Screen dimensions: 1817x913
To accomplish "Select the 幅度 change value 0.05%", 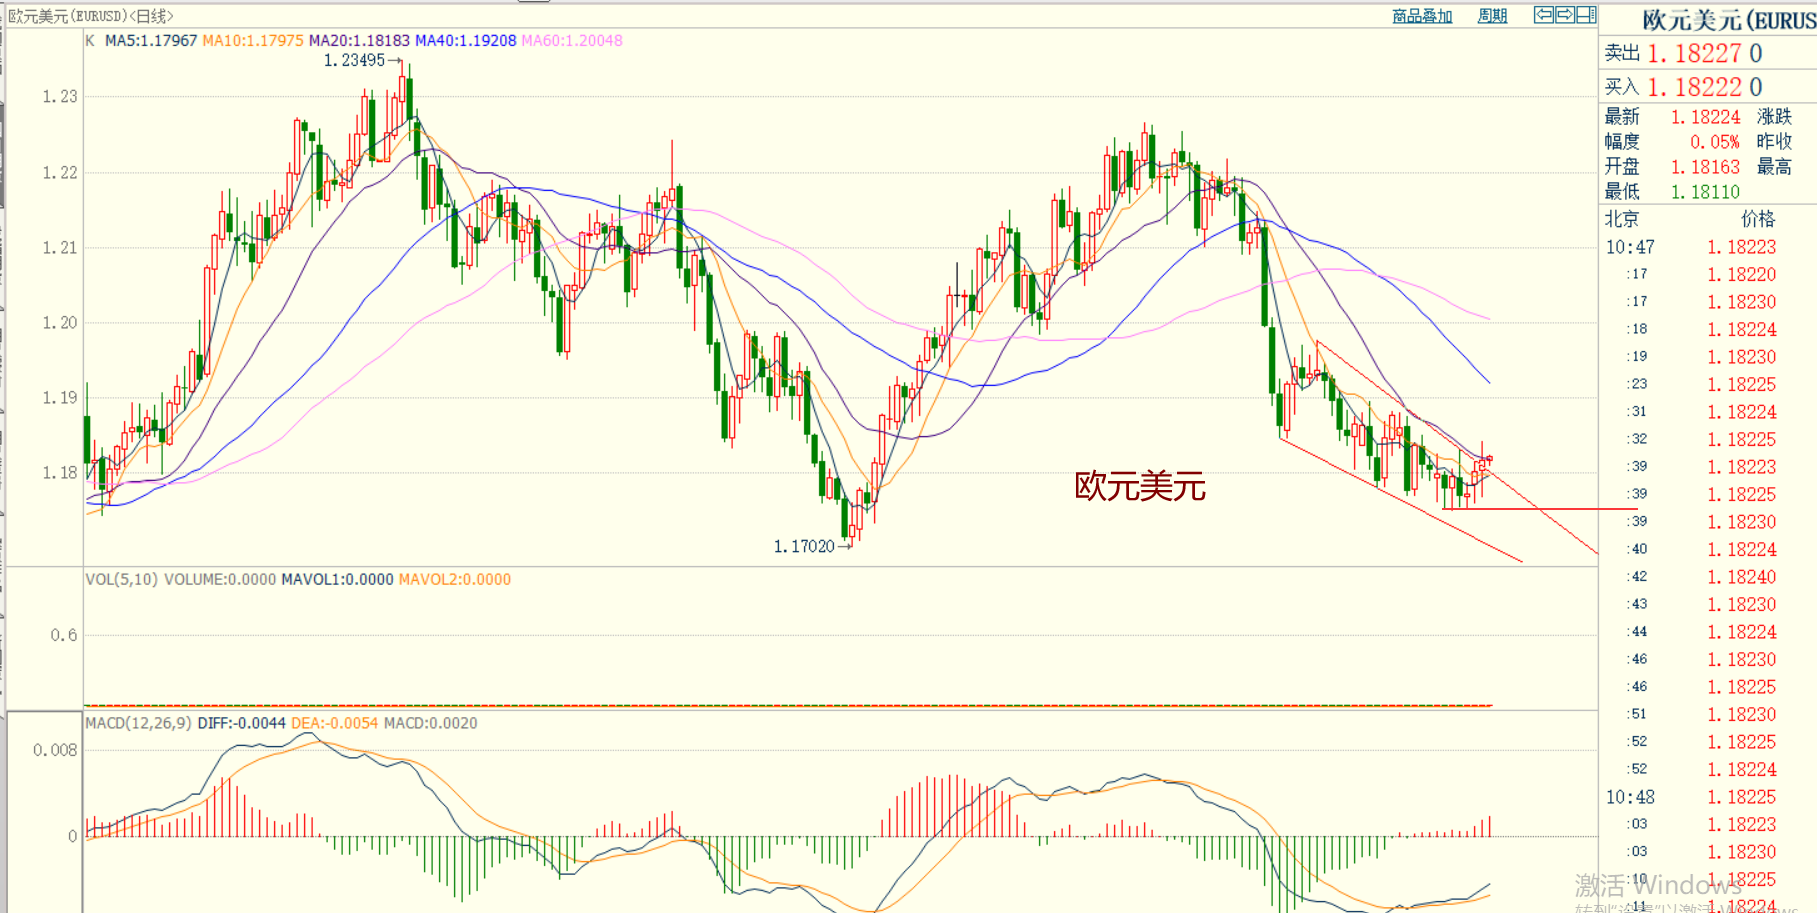I will 1715,142.
